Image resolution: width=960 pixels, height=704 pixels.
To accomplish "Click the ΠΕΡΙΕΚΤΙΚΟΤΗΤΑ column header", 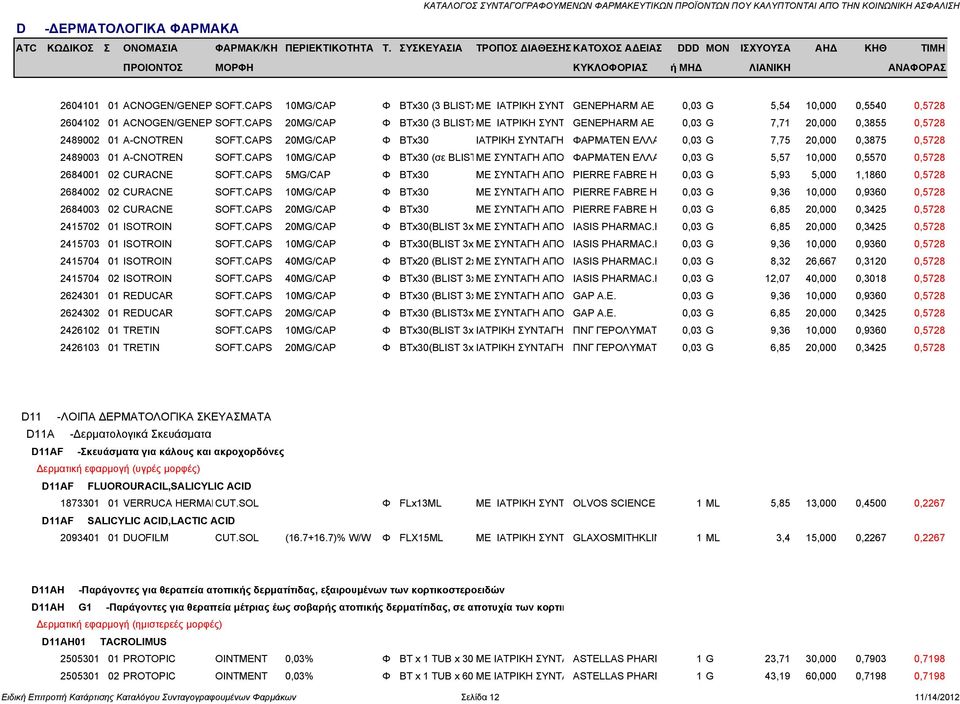I will pyautogui.click(x=329, y=48).
